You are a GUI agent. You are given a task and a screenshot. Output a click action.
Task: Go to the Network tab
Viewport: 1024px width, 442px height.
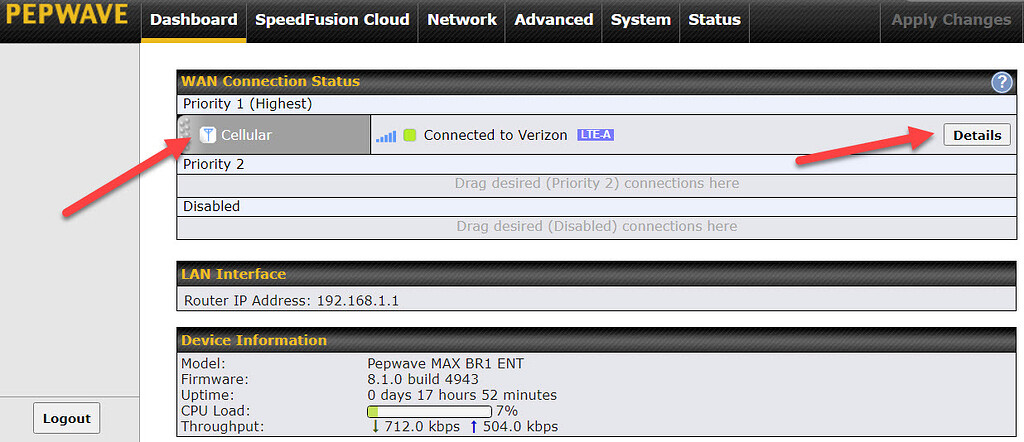tap(461, 20)
